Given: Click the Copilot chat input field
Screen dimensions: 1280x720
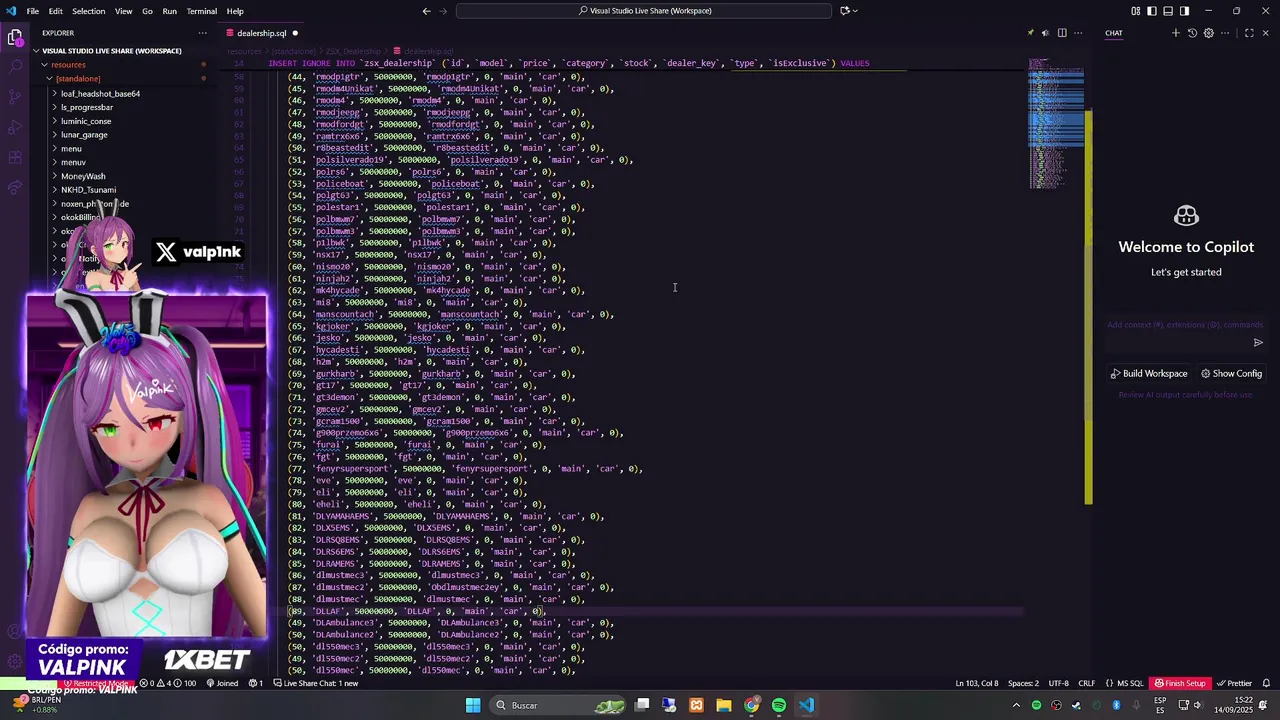Looking at the screenshot, I should [x=1185, y=325].
